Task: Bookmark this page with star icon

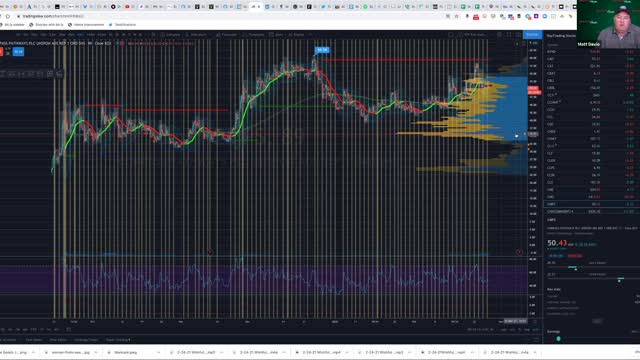Action: coord(457,16)
